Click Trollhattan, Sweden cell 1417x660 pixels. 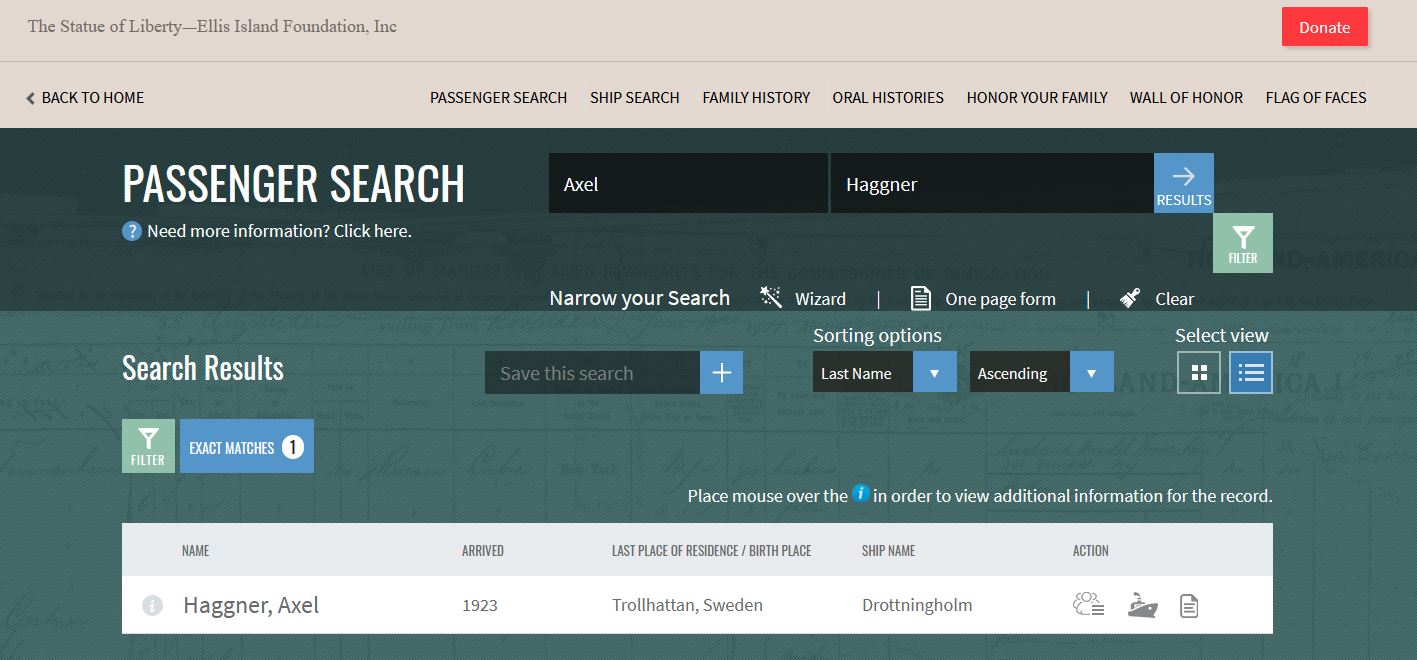click(x=687, y=605)
